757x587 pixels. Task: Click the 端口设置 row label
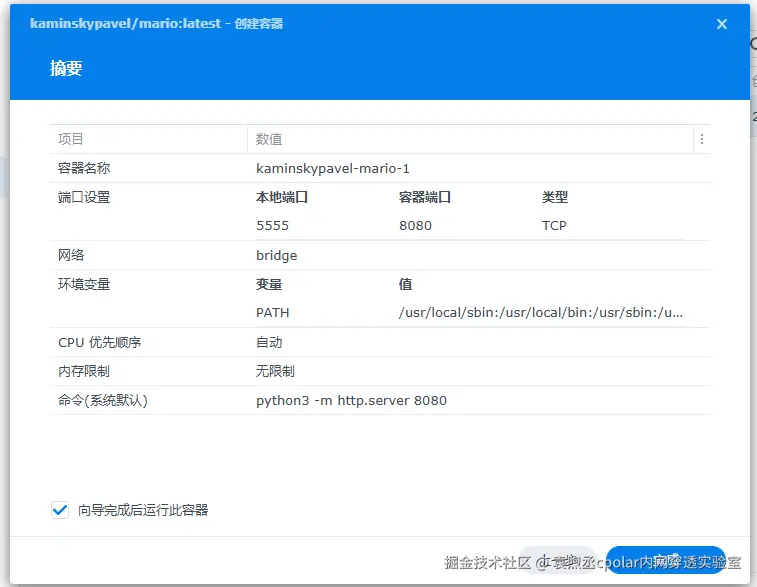coord(84,197)
